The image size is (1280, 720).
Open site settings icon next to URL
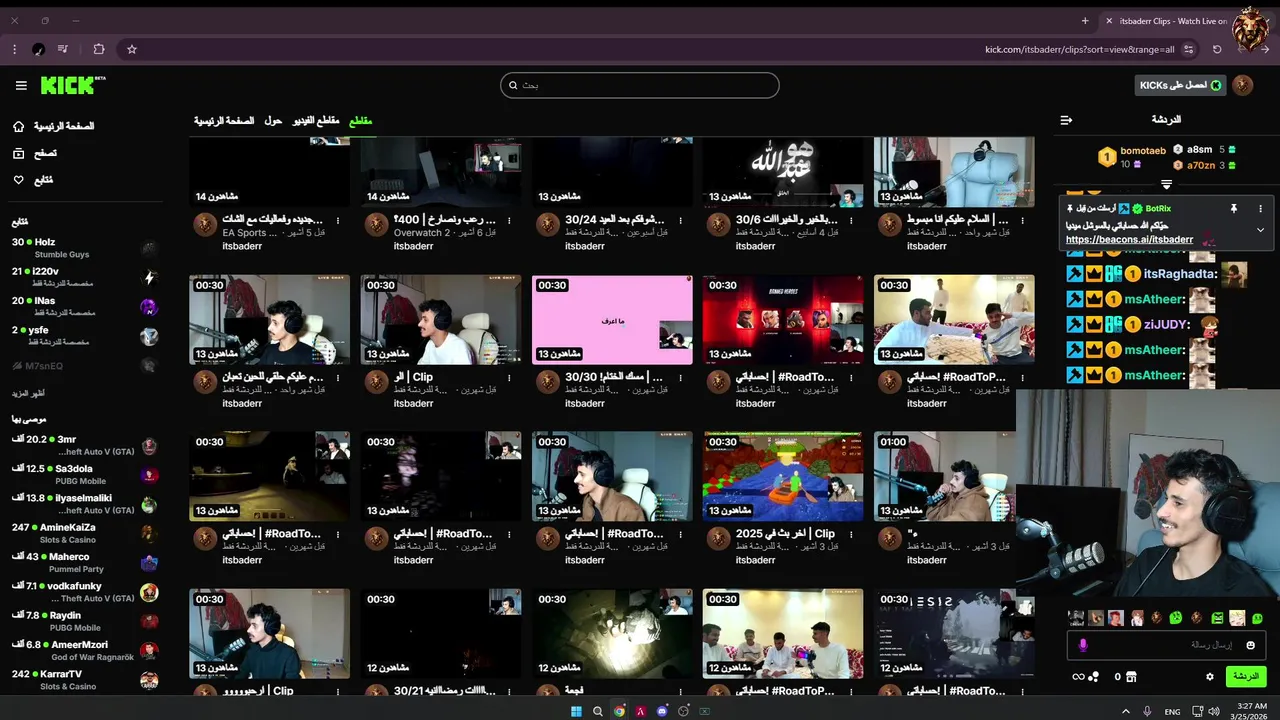pos(1189,49)
